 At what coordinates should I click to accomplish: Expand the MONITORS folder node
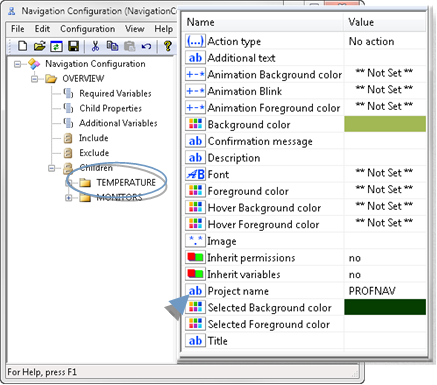pyautogui.click(x=69, y=198)
